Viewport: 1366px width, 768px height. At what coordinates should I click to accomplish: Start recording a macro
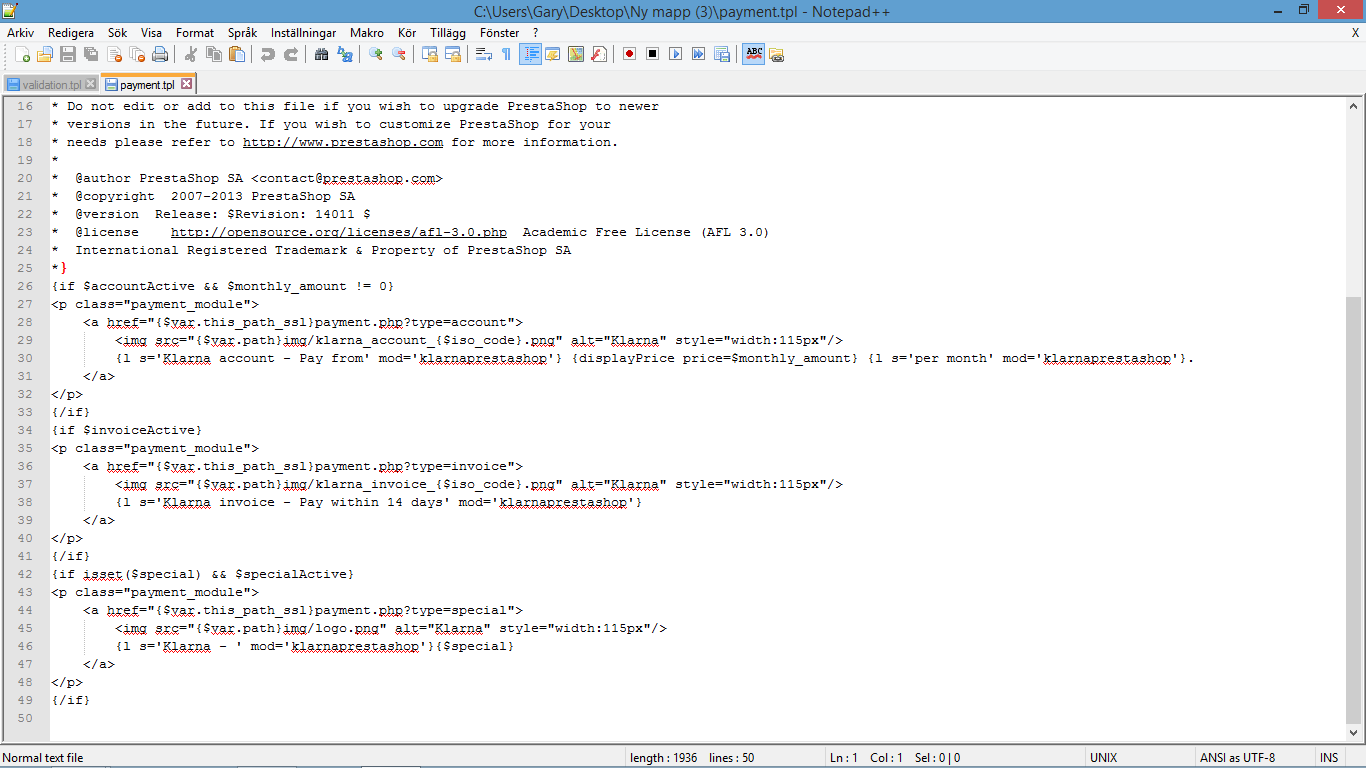tap(630, 54)
